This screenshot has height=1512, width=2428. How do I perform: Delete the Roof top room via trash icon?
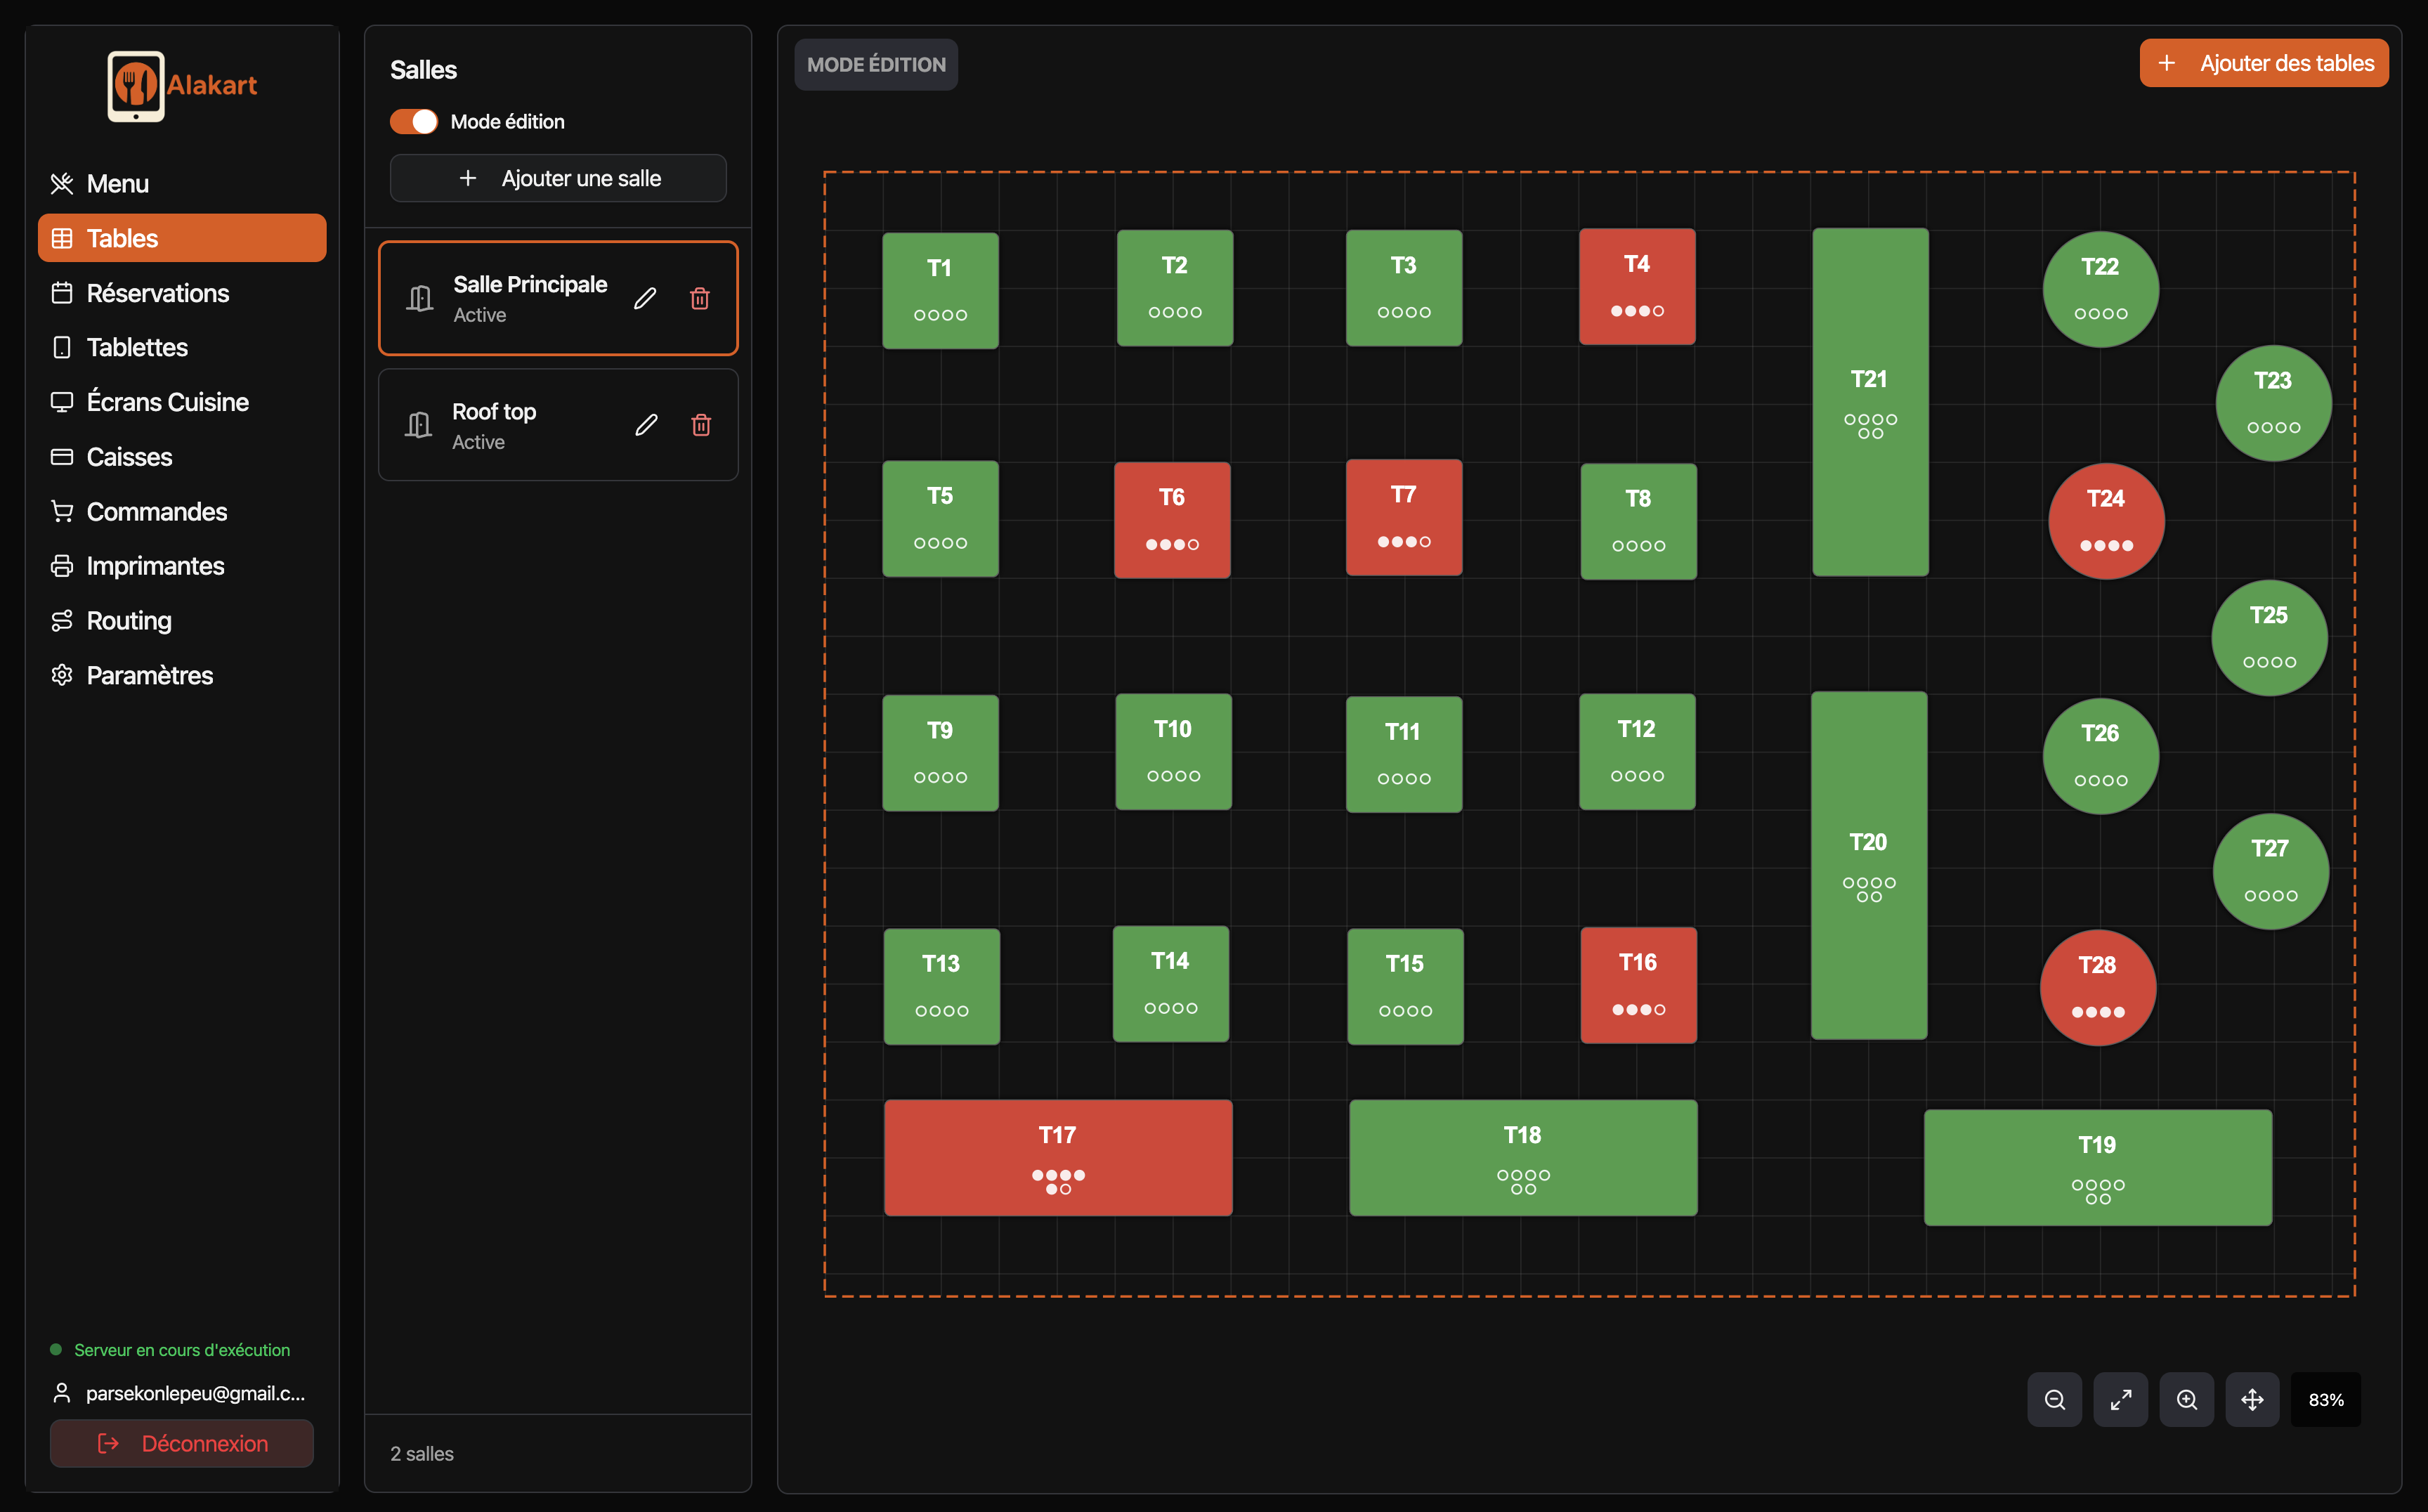coord(701,425)
